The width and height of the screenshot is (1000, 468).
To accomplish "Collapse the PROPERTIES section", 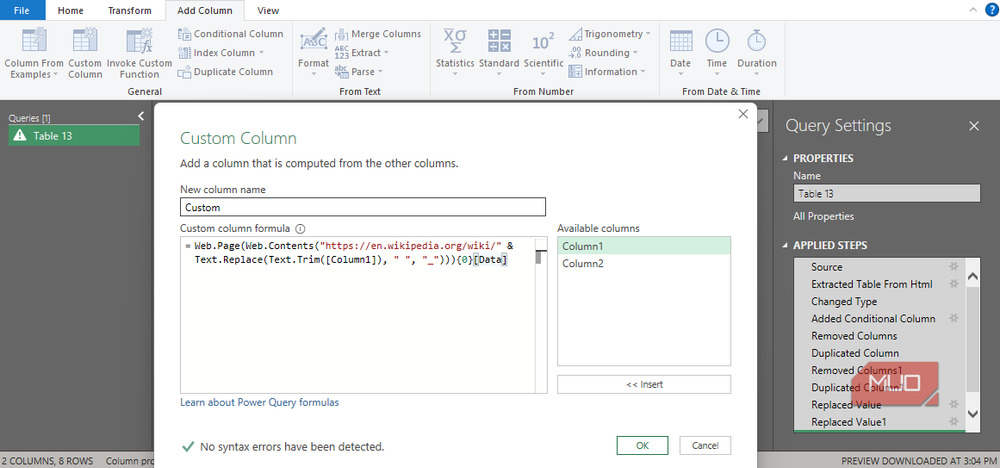I will [x=786, y=158].
